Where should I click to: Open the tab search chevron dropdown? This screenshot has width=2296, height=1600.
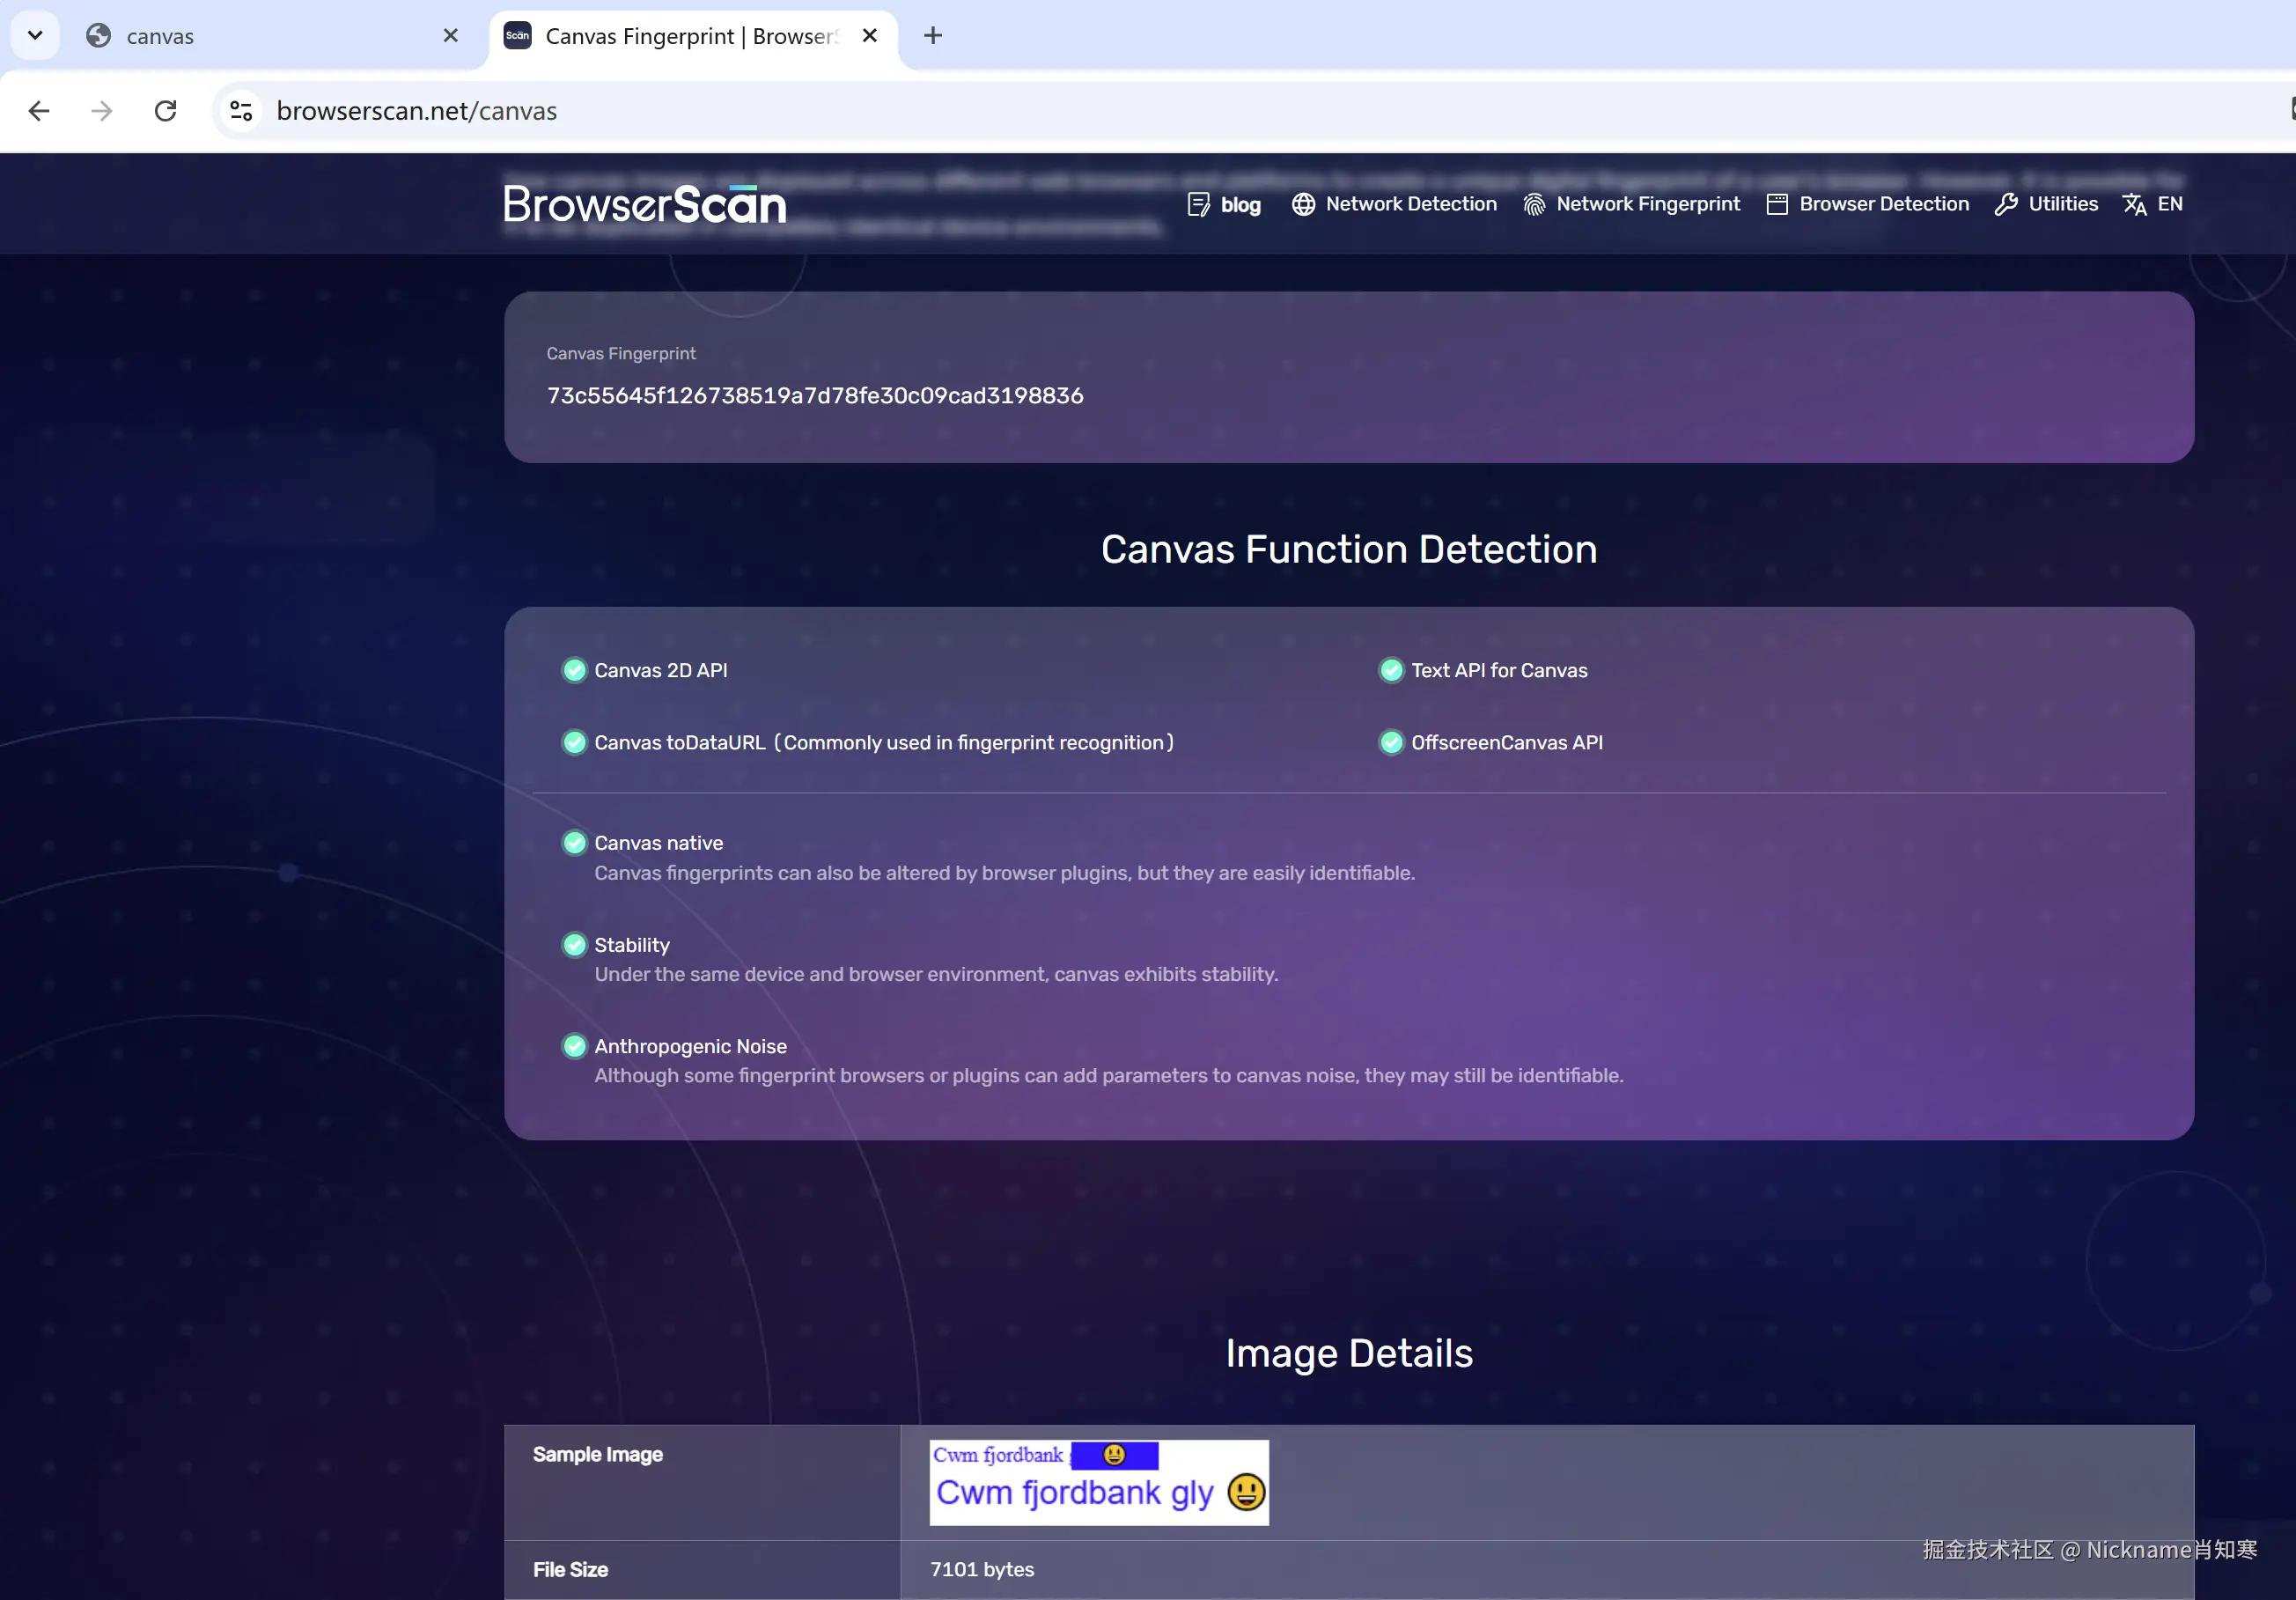[35, 36]
